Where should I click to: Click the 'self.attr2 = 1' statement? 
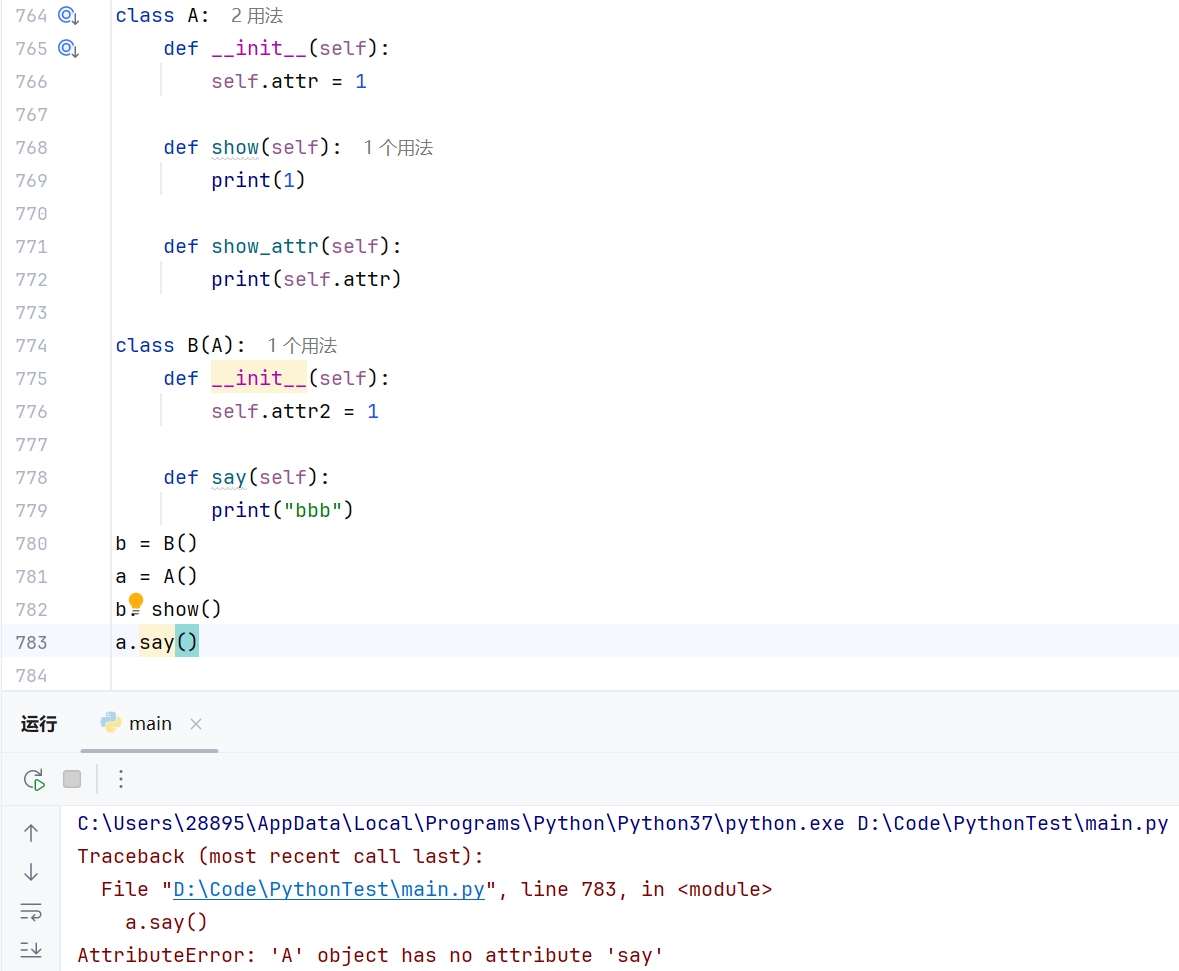coord(295,411)
